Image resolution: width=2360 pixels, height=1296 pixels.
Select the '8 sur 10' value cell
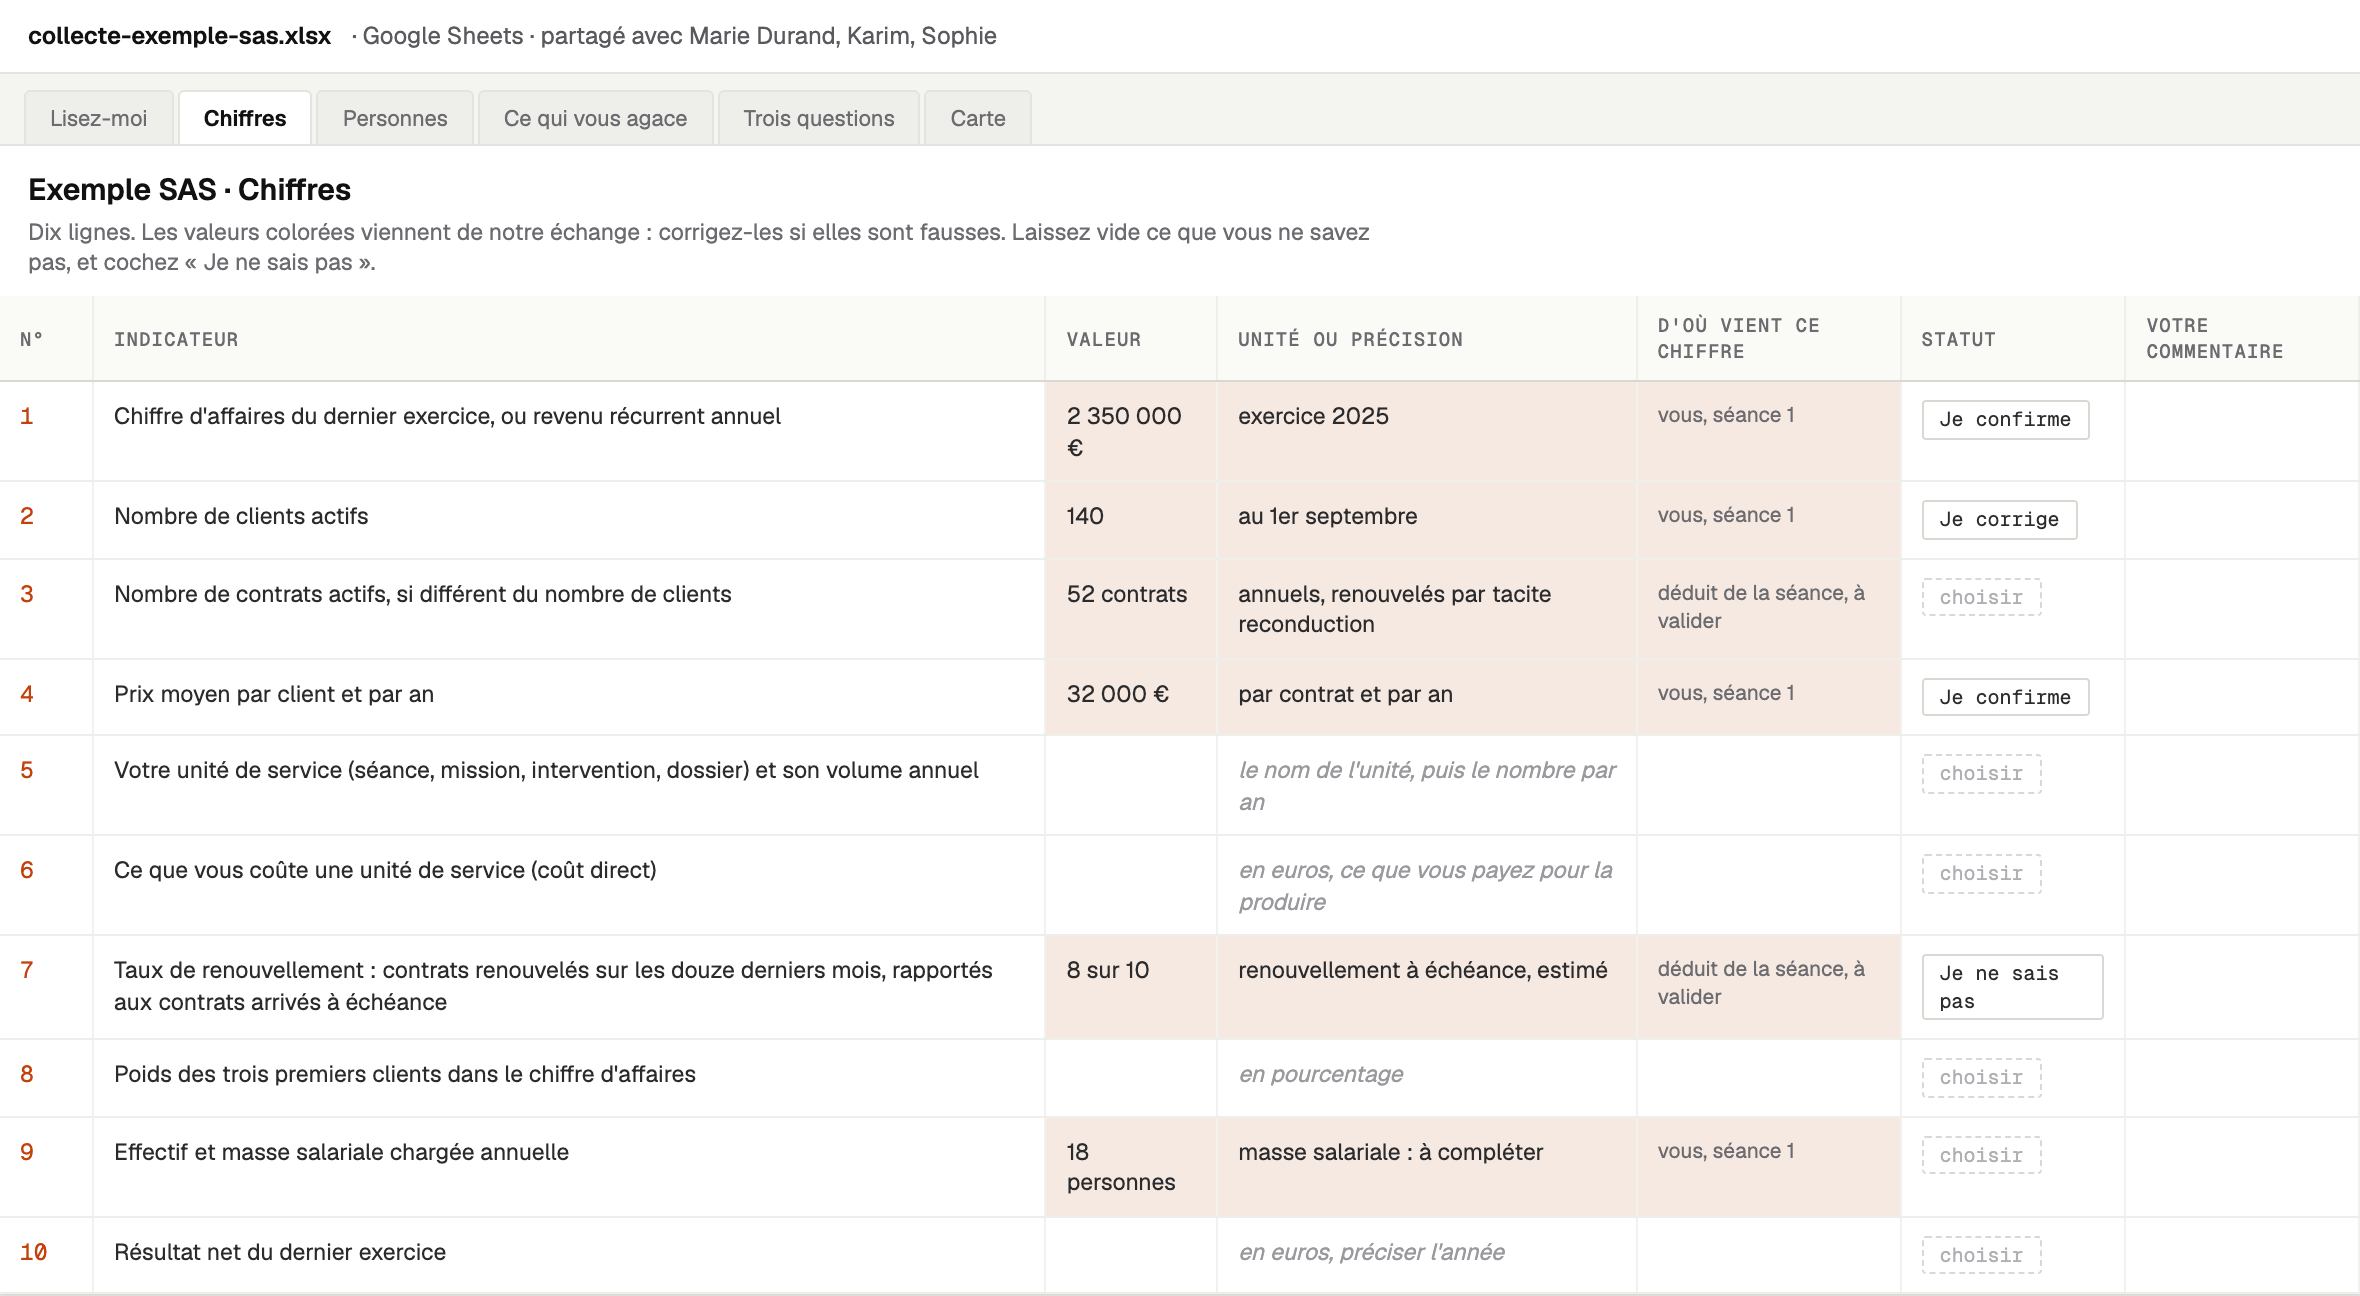pyautogui.click(x=1131, y=987)
